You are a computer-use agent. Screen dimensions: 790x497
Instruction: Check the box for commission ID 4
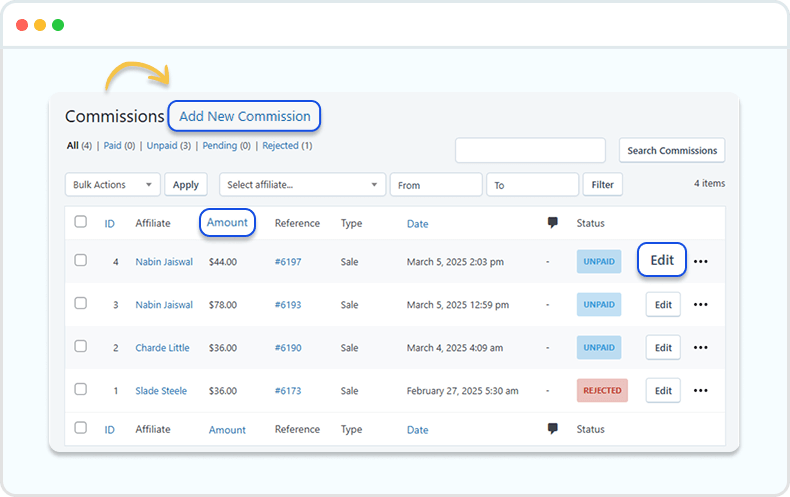click(81, 260)
